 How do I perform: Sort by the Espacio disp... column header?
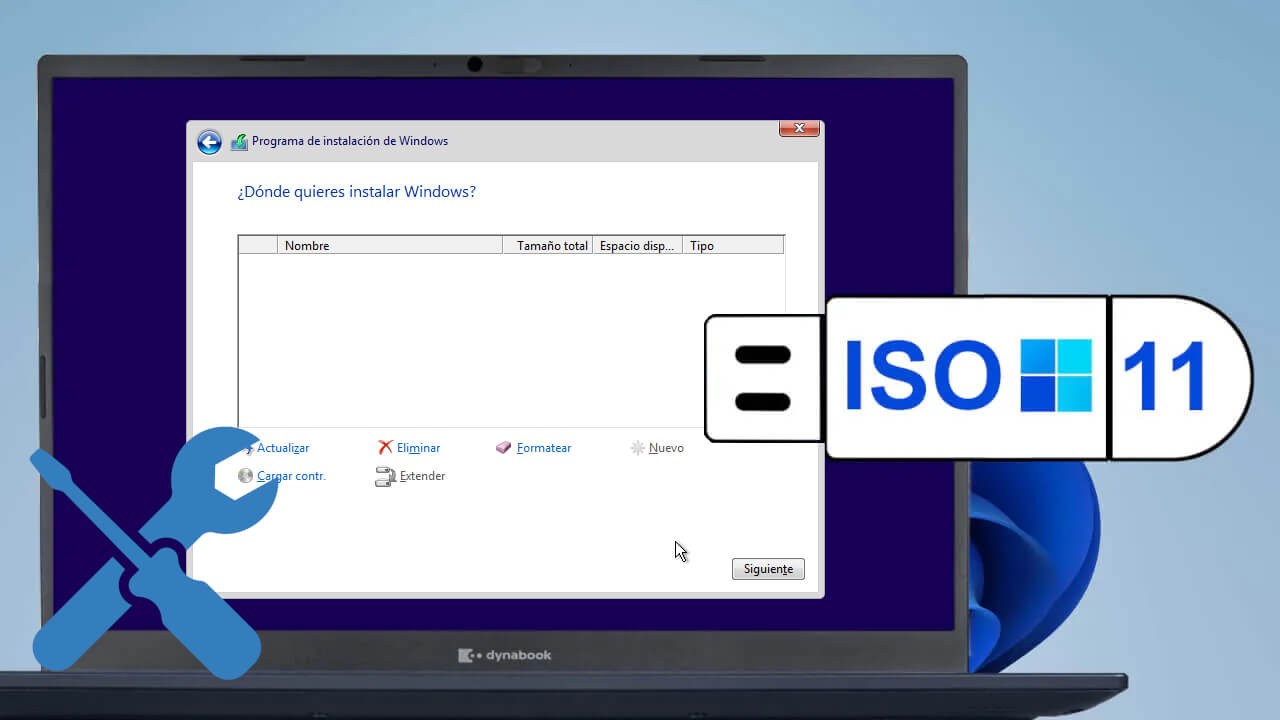pos(637,245)
